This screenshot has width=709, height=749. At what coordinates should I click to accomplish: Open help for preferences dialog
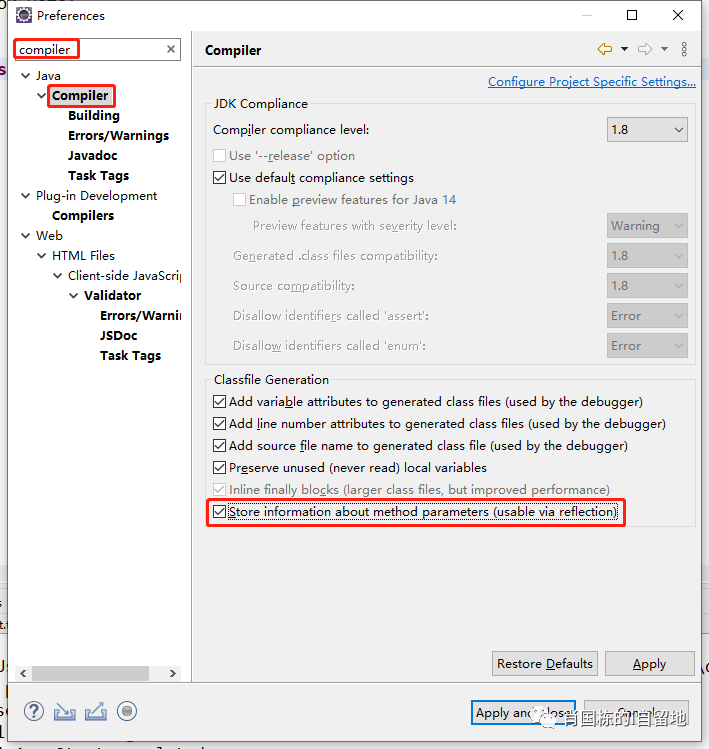tap(34, 711)
